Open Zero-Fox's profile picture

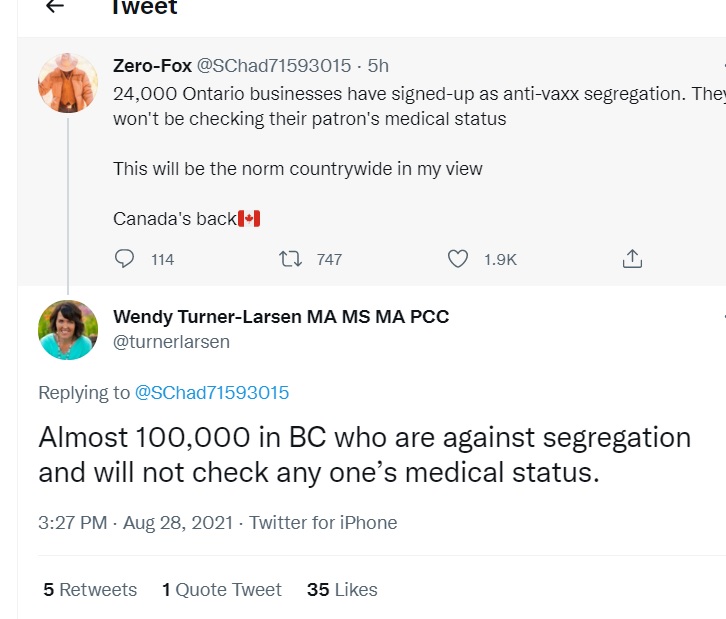pos(68,82)
